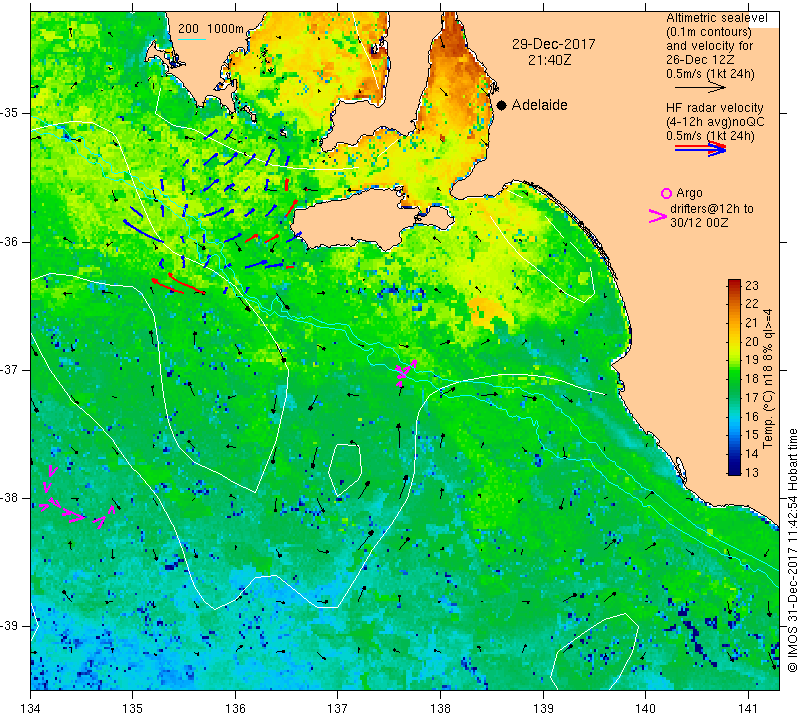Viewport: 800px width, 720px height.
Task: Click the 'Altimetric sealevel' legend text
Action: pos(716,18)
